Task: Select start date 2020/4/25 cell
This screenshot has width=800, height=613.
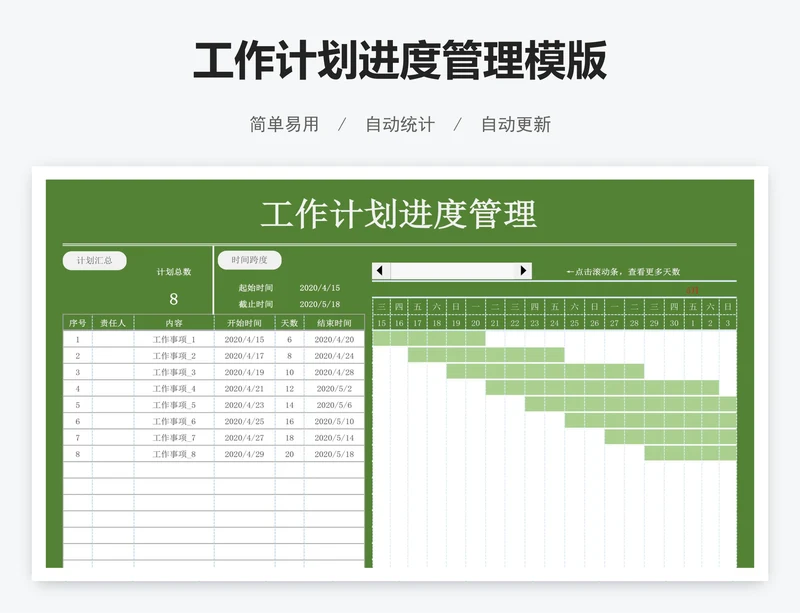Action: coord(244,421)
